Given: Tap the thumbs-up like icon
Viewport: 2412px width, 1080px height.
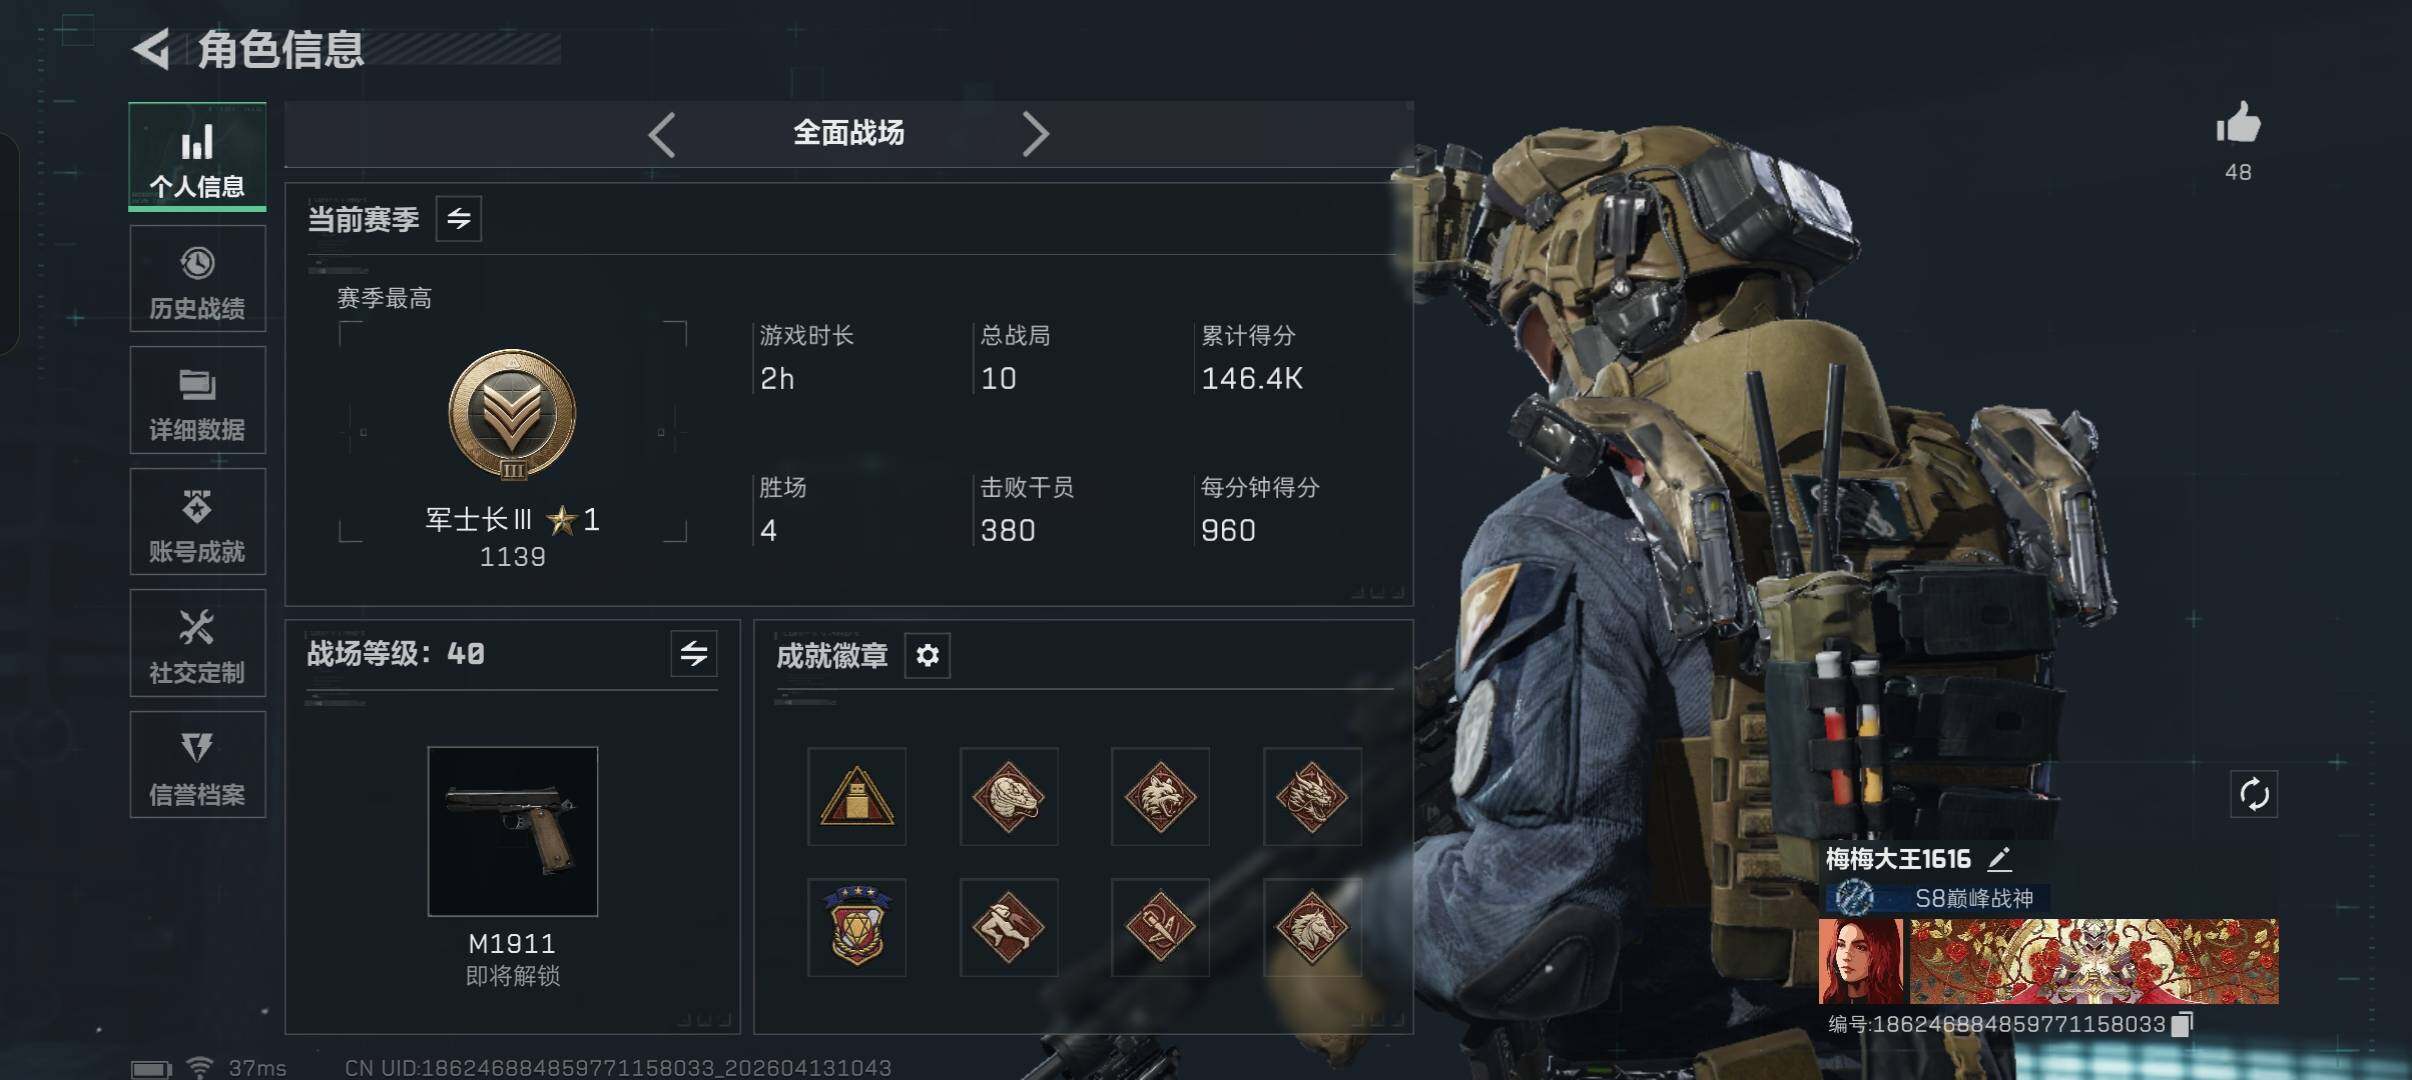Looking at the screenshot, I should tap(2238, 124).
